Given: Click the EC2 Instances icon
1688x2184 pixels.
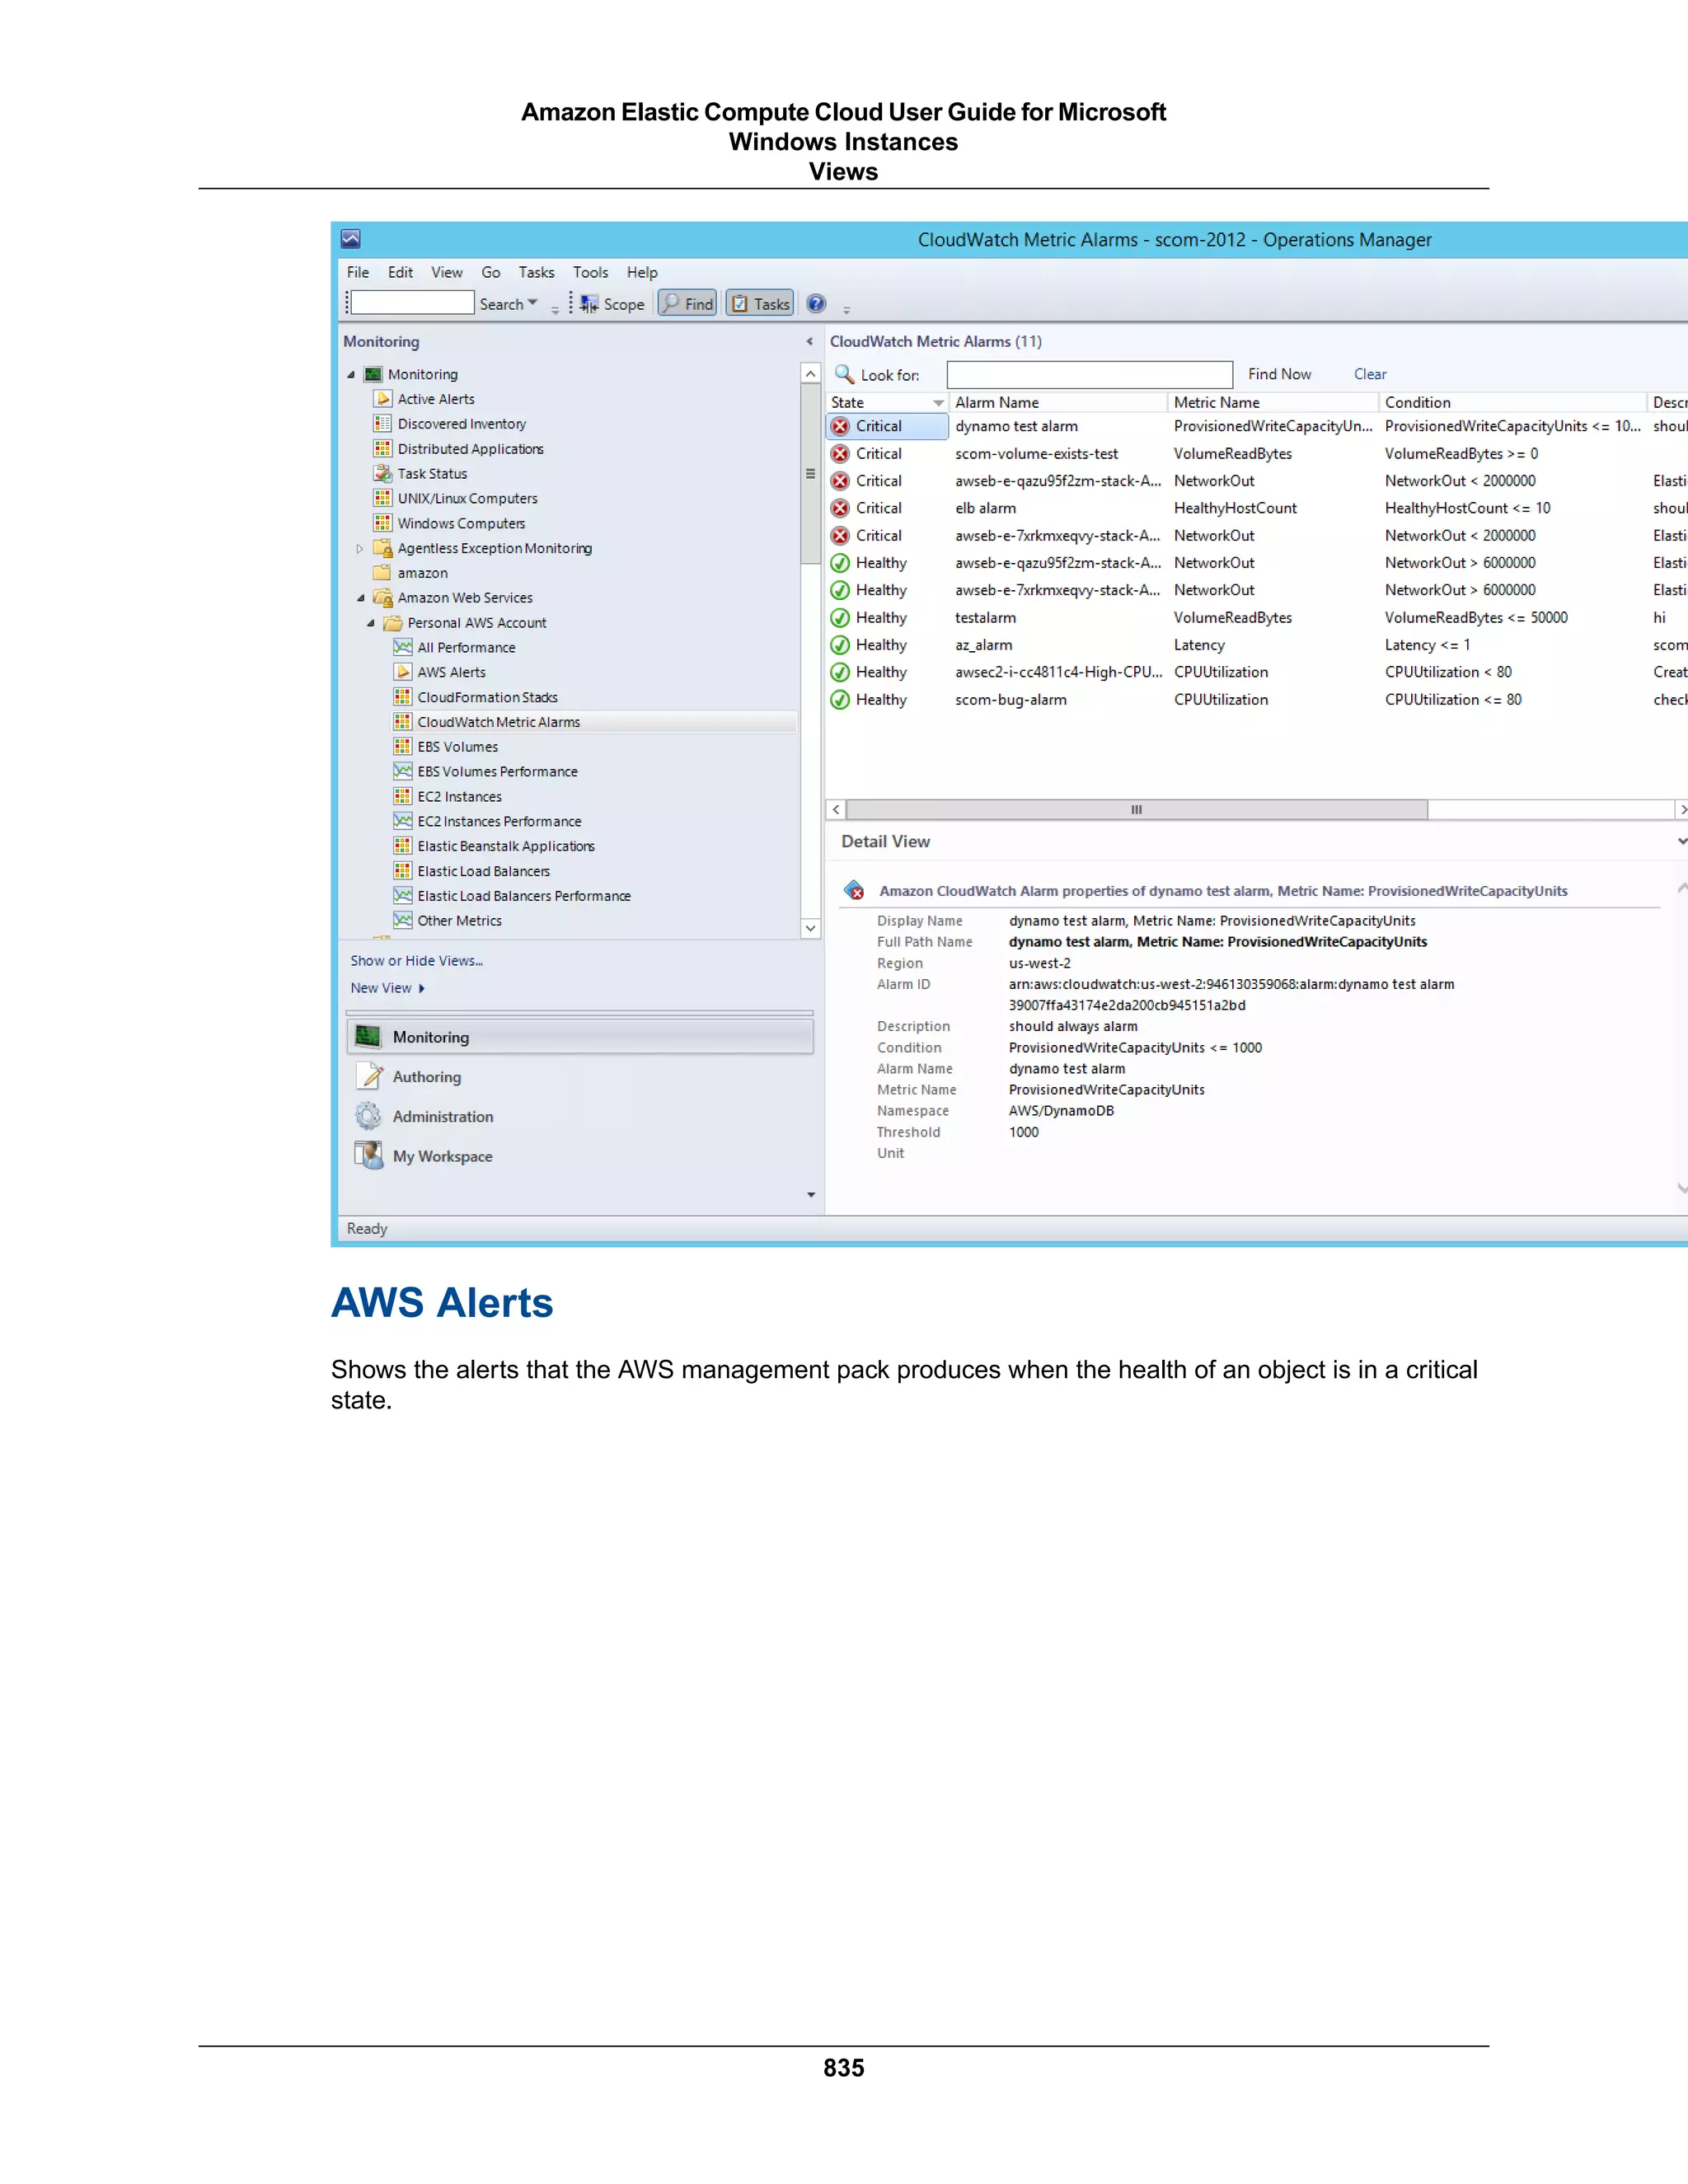Looking at the screenshot, I should [x=402, y=796].
